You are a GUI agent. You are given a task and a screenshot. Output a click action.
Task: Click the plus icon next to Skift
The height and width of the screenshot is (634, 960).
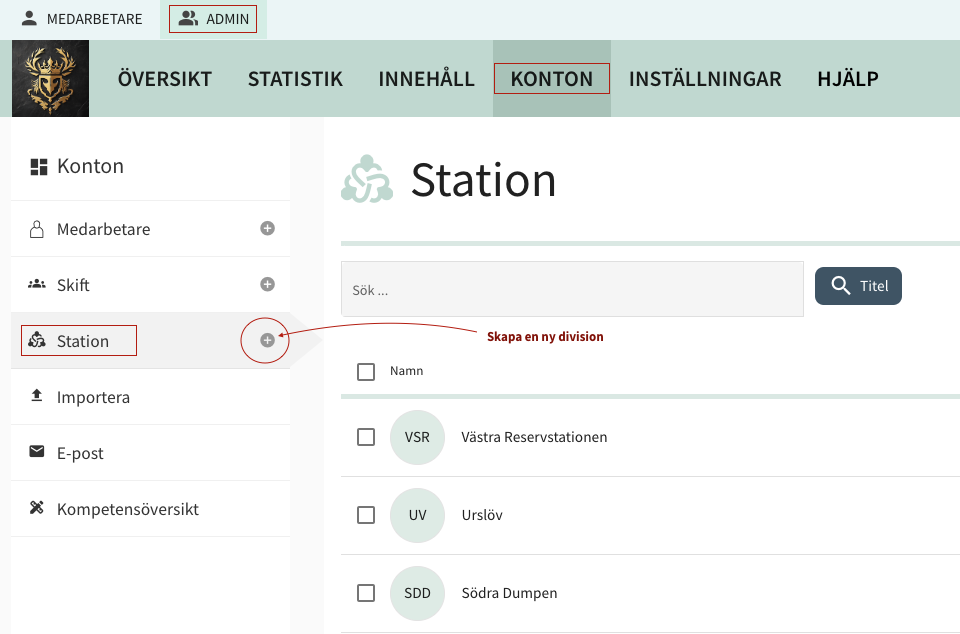click(x=267, y=285)
